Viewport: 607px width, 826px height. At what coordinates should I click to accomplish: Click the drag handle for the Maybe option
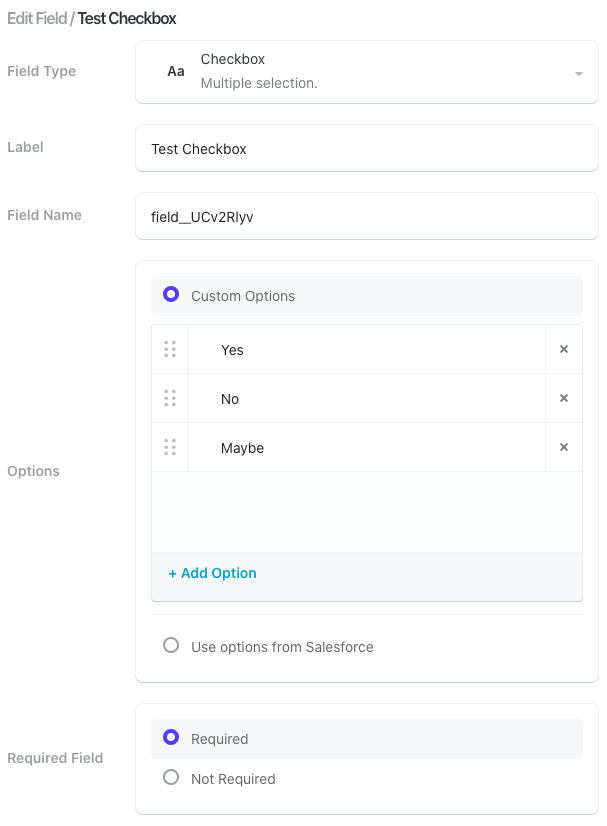click(x=170, y=447)
